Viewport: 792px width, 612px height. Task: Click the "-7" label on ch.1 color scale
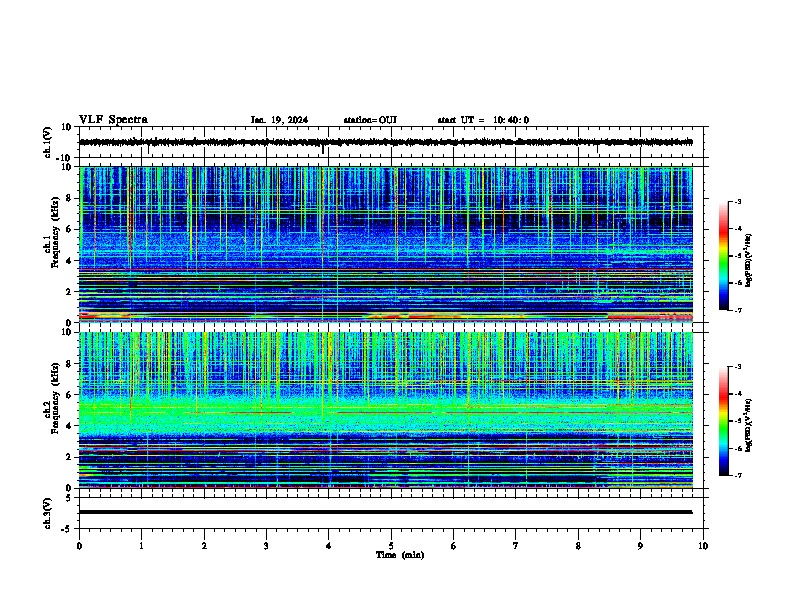click(738, 310)
